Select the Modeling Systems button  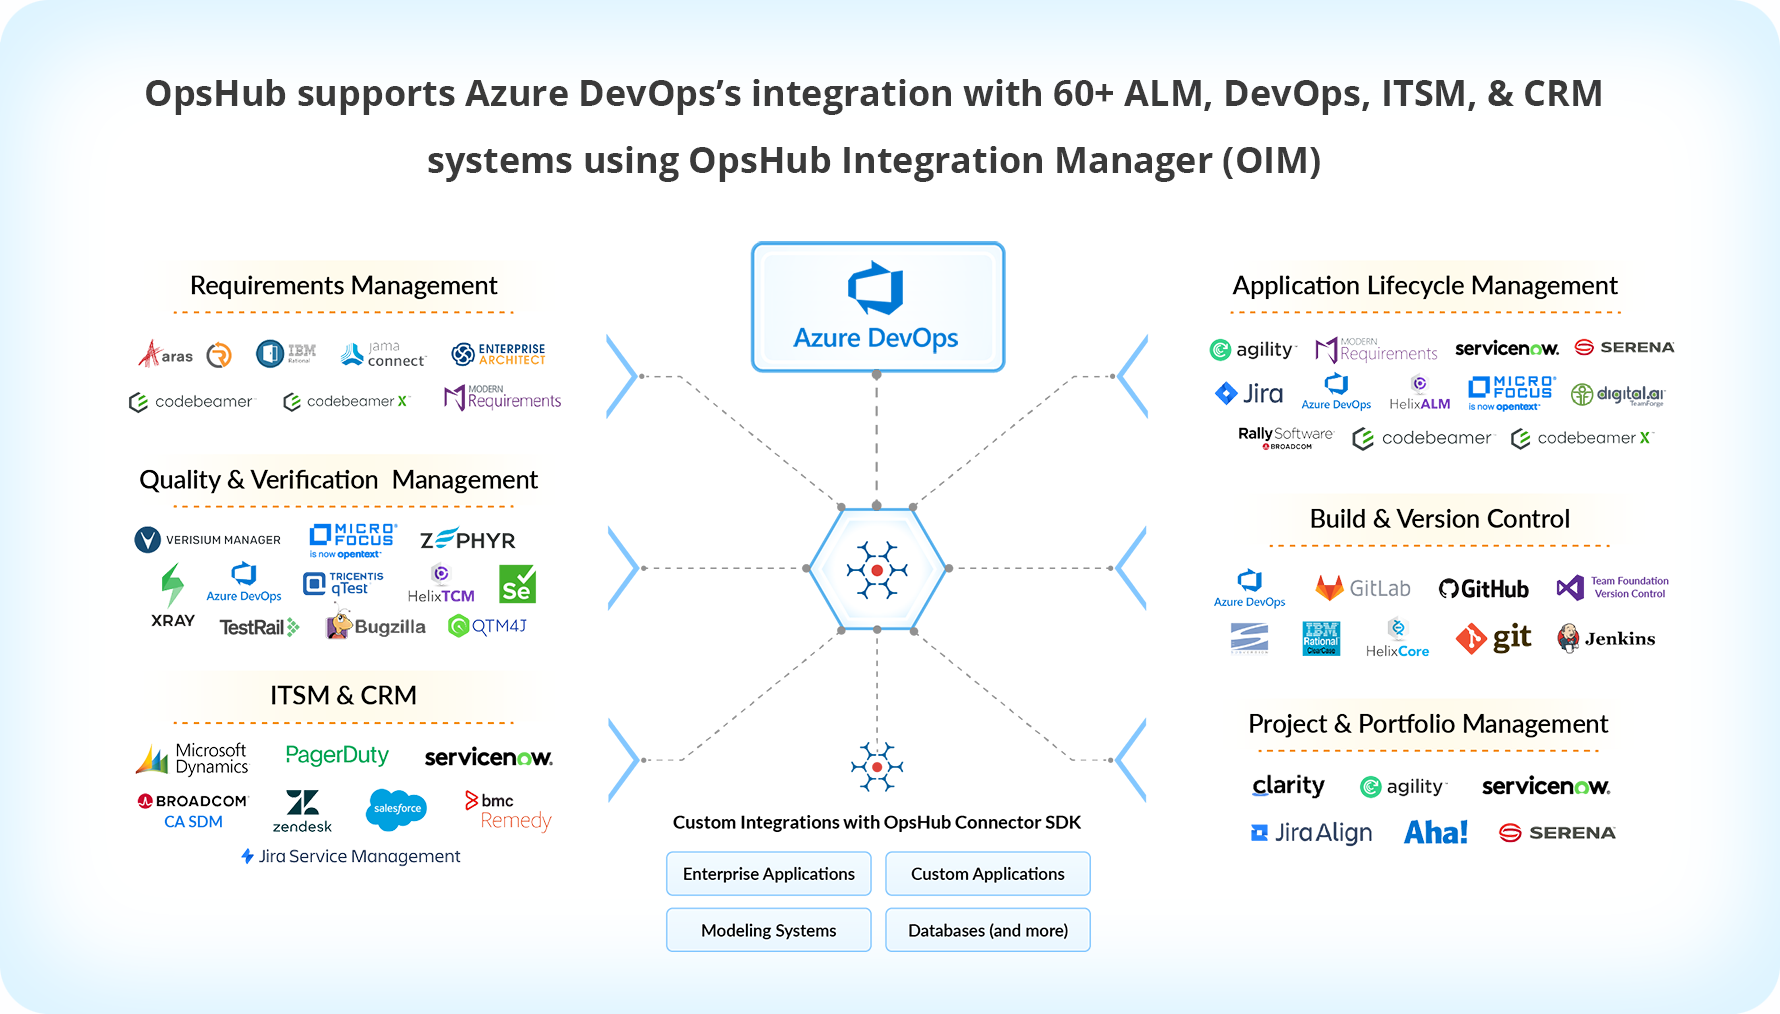(768, 929)
